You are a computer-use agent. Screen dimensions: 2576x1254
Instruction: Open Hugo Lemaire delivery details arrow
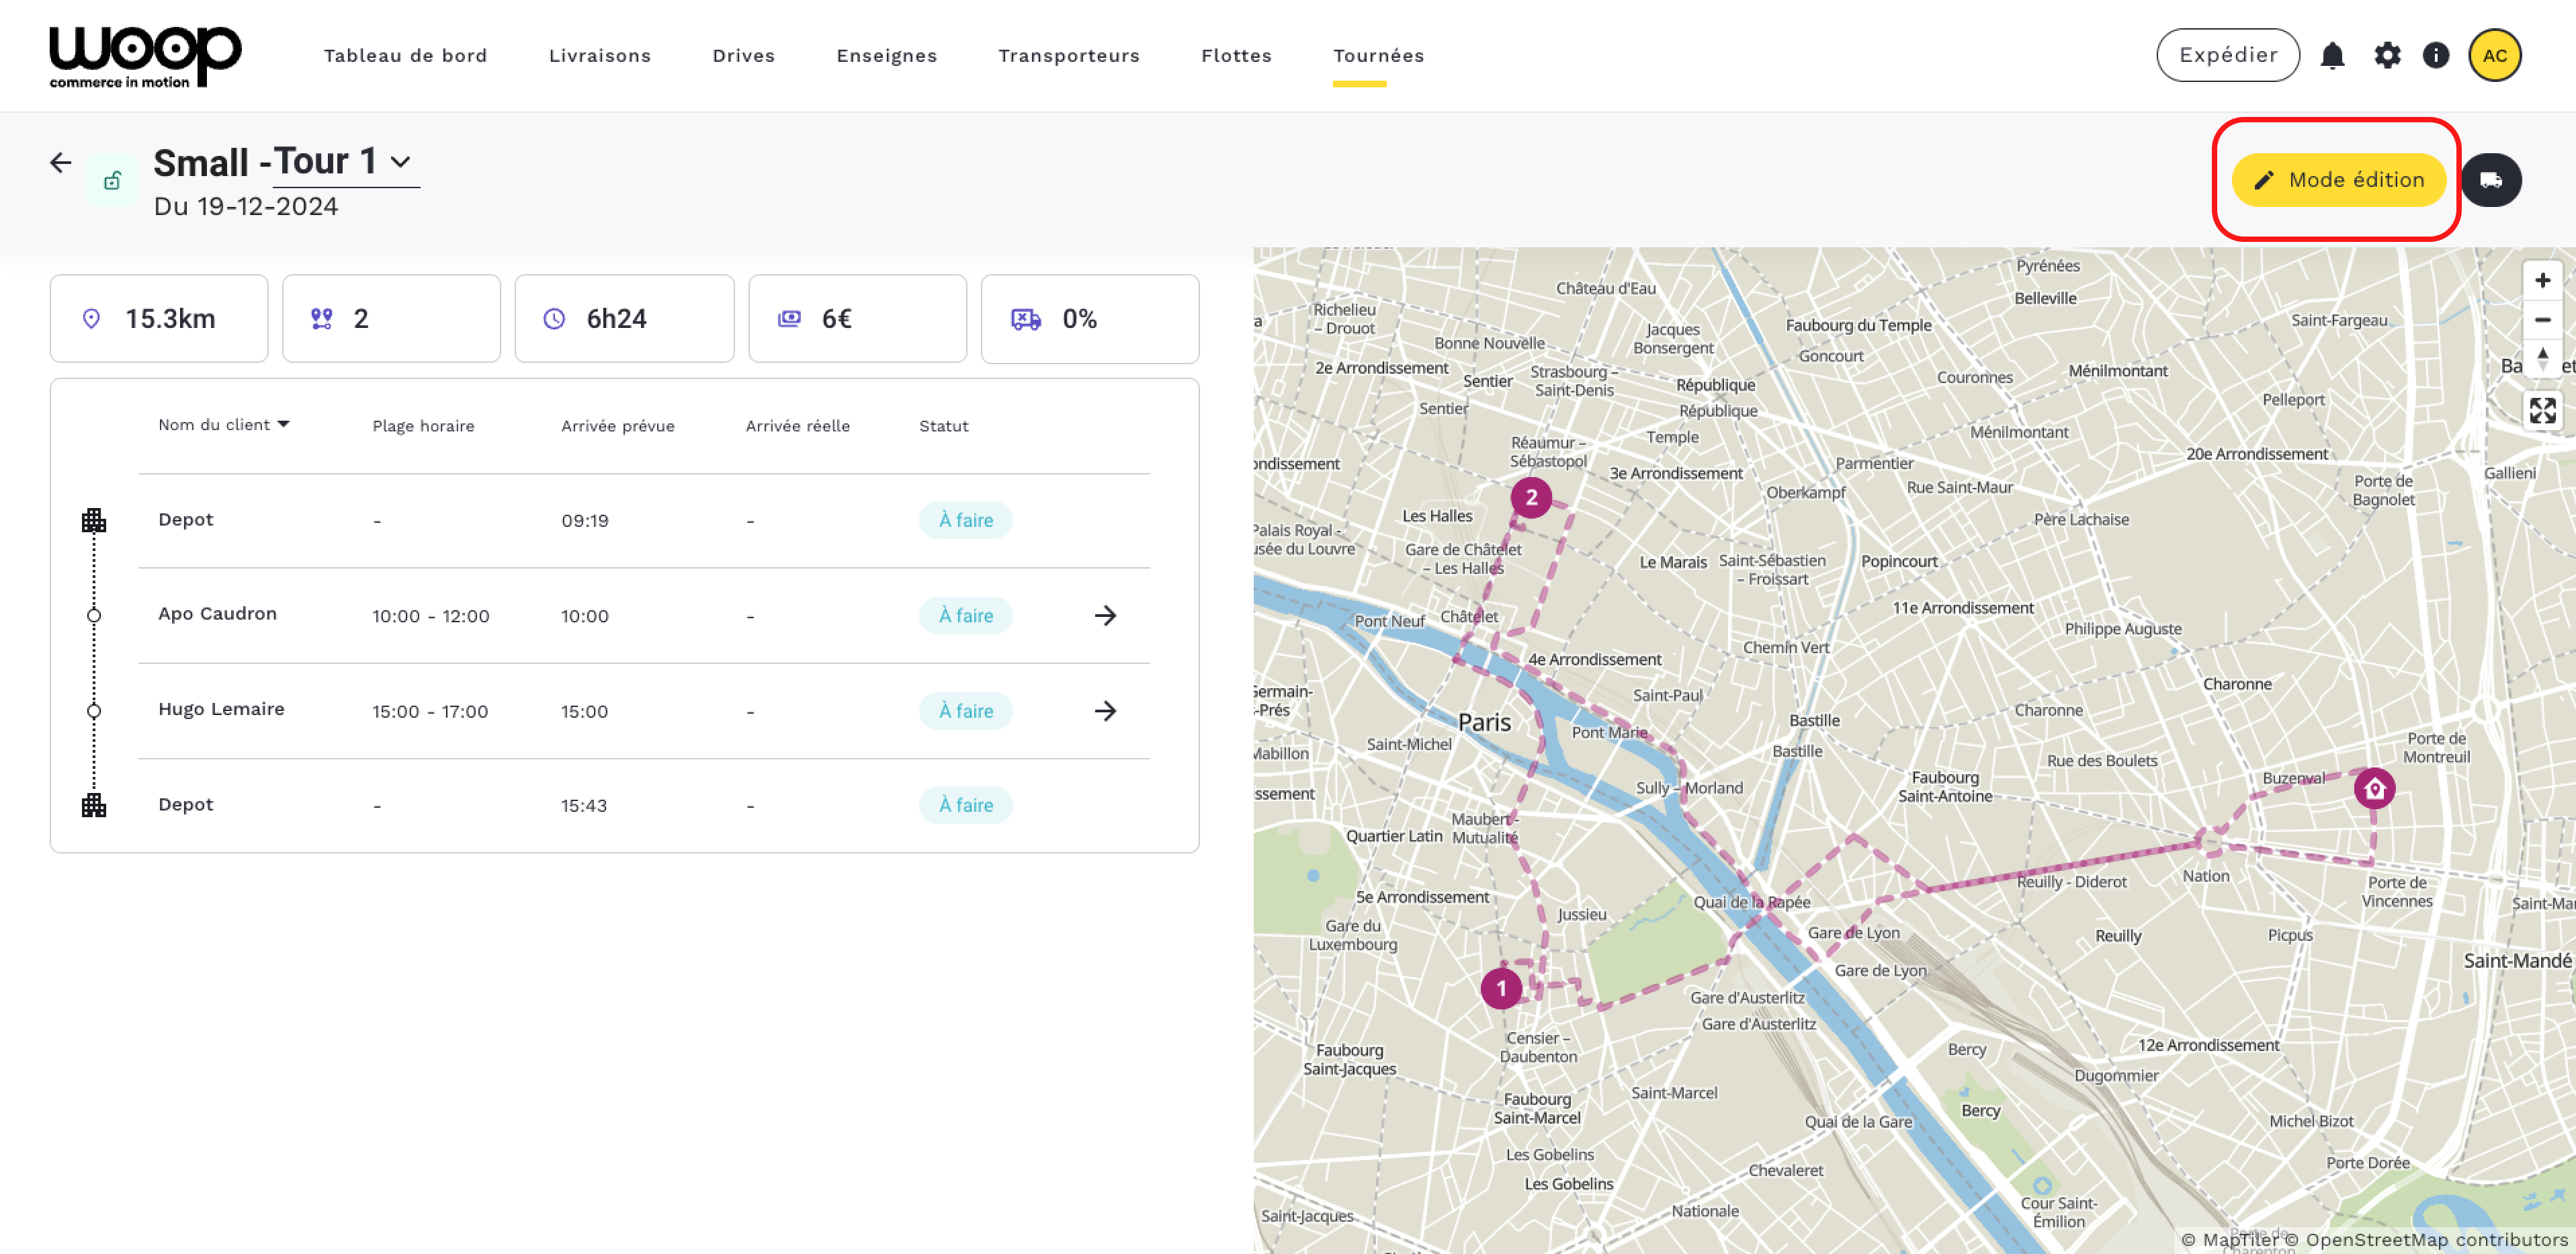pyautogui.click(x=1105, y=711)
